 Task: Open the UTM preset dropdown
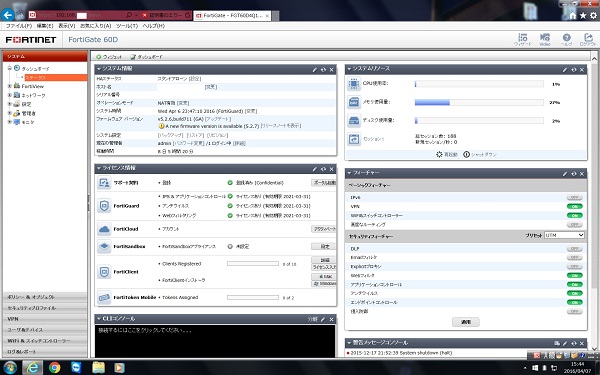point(564,235)
